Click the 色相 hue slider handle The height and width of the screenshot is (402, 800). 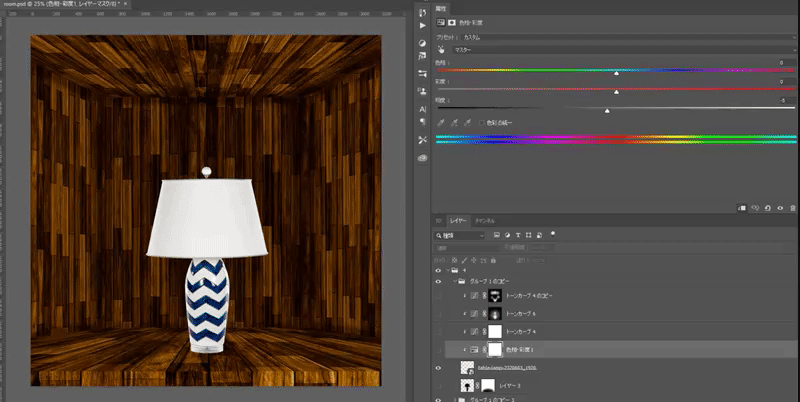616,73
